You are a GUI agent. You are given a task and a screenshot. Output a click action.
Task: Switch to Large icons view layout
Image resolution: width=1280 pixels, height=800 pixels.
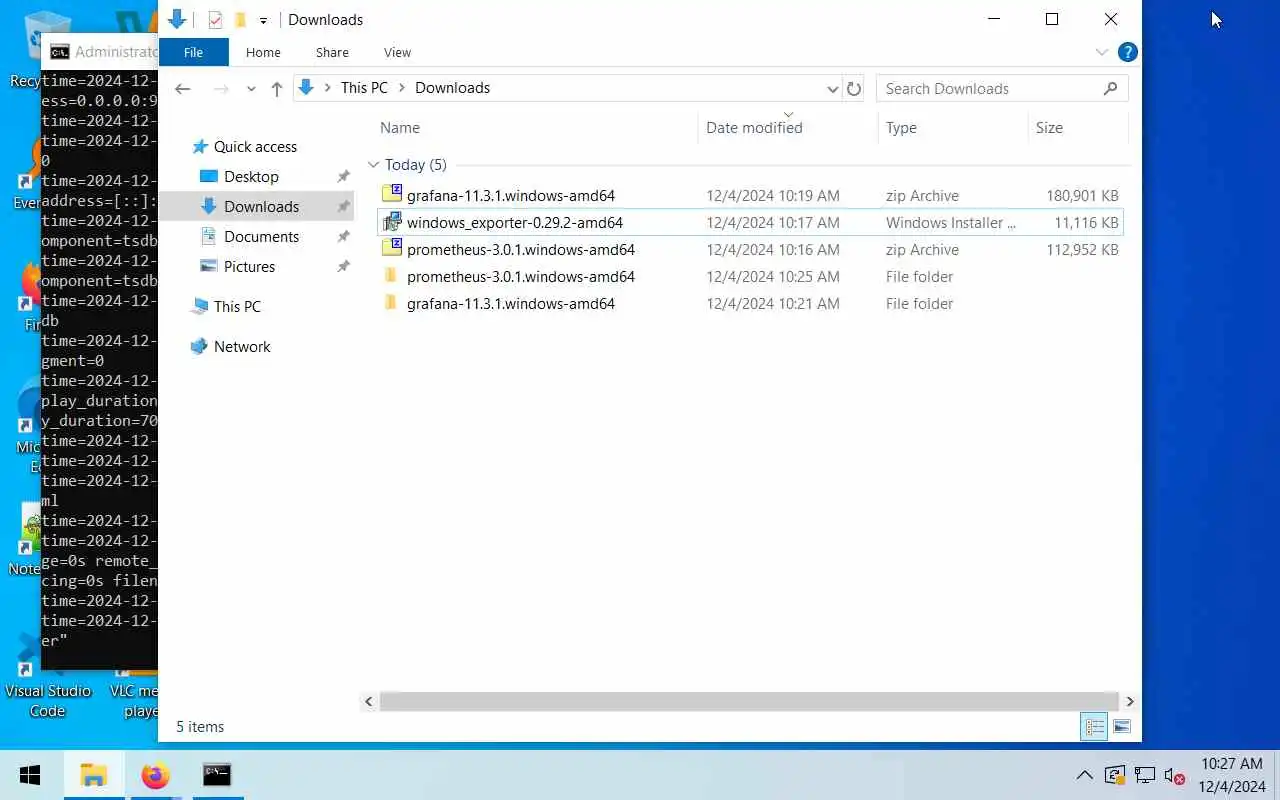tap(1121, 727)
